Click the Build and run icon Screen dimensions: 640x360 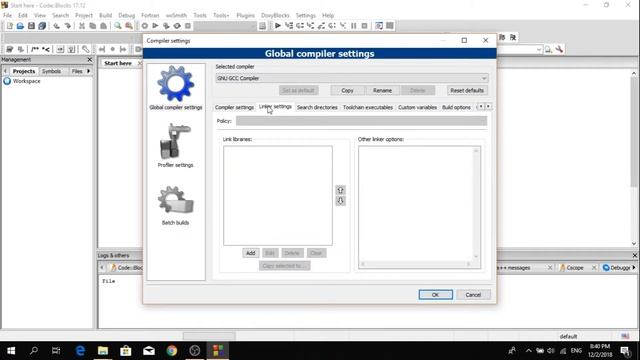(166, 26)
